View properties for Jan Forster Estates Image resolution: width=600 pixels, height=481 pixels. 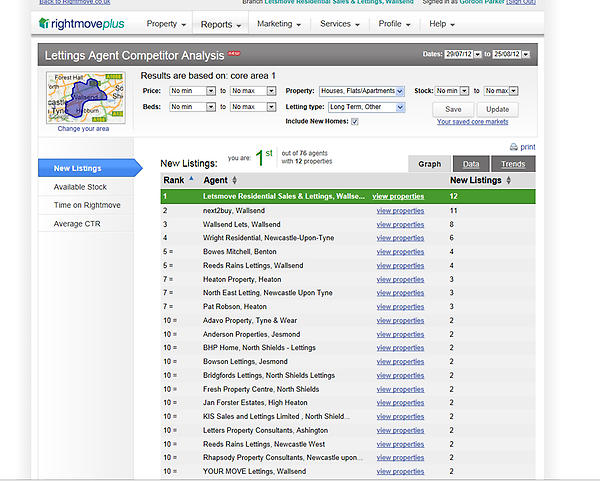pos(400,403)
